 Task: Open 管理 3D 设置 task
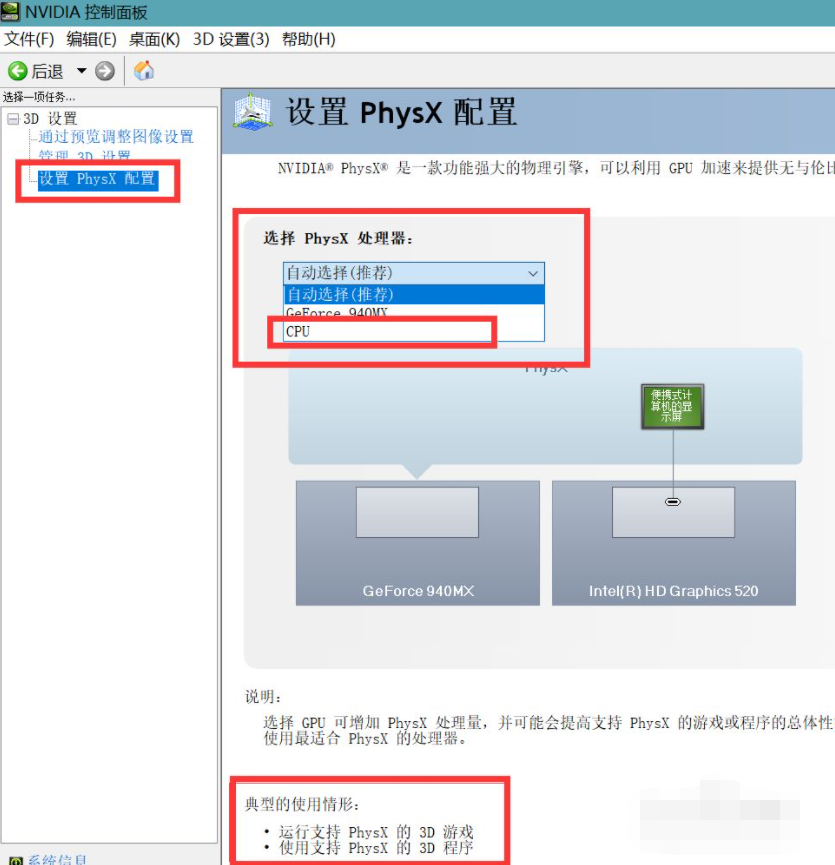coord(84,156)
